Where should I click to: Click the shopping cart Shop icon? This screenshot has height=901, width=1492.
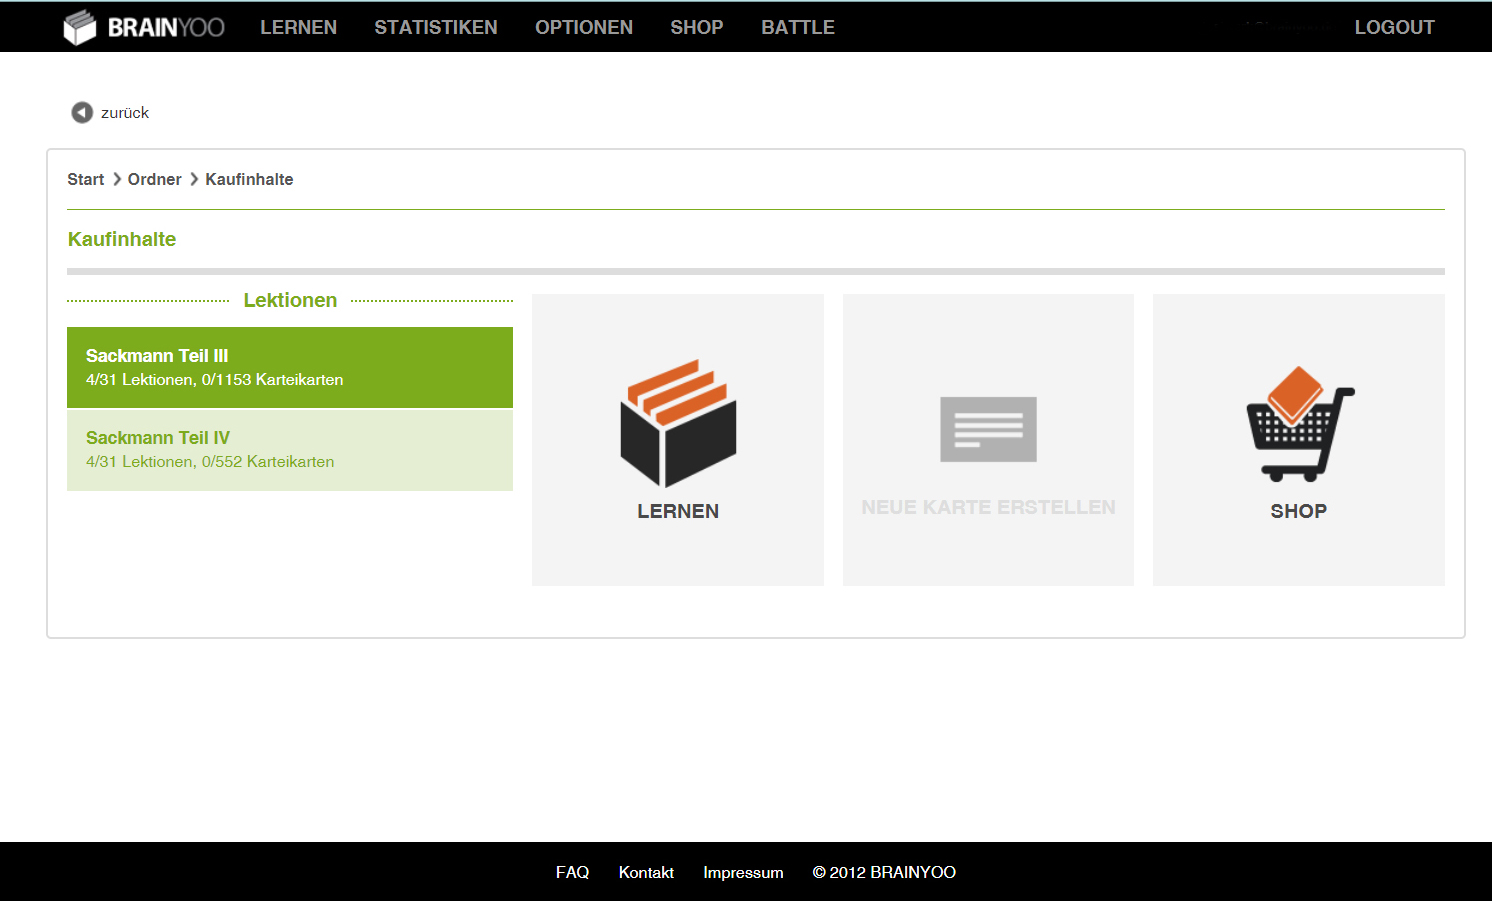1298,423
